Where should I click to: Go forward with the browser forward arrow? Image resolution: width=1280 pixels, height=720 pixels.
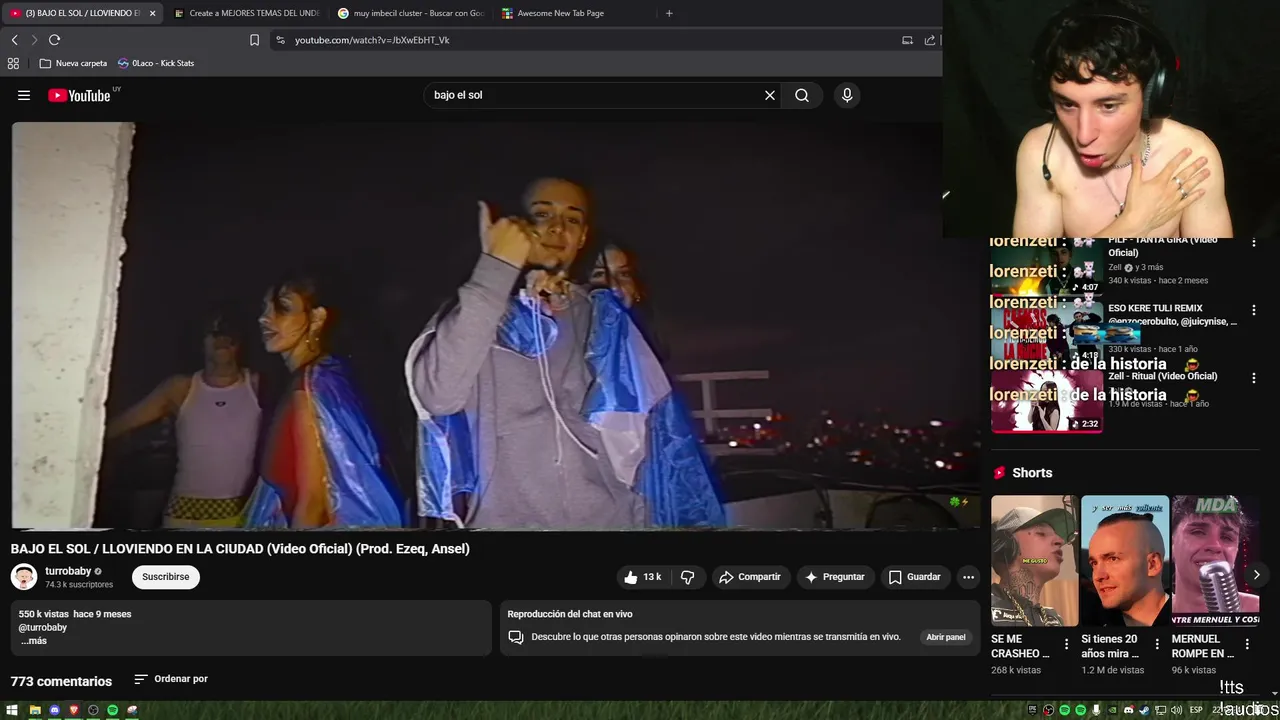[34, 40]
